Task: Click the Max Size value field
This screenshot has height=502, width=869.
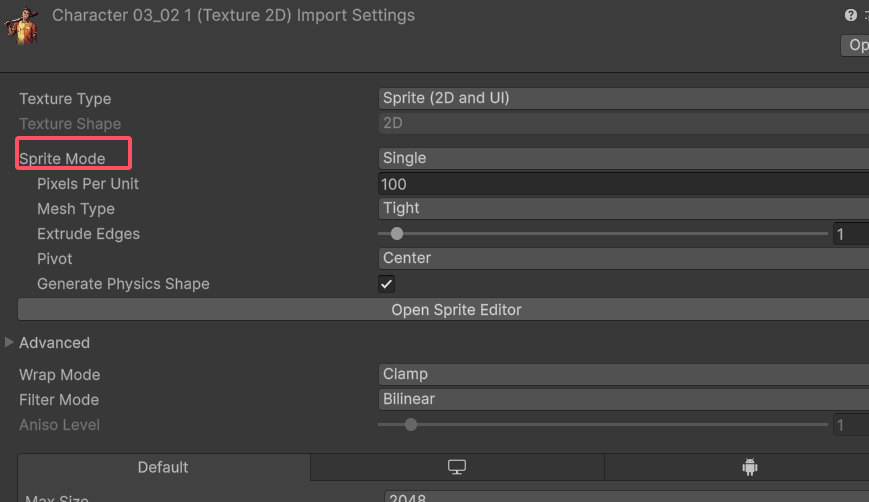Action: pyautogui.click(x=622, y=497)
